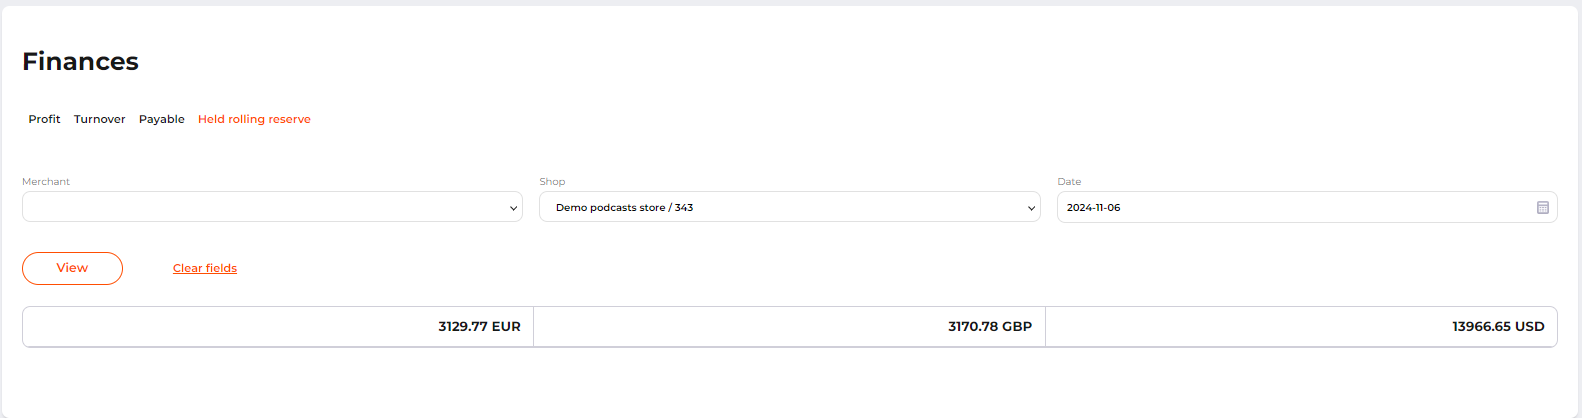Select the Payable tab

coord(162,119)
